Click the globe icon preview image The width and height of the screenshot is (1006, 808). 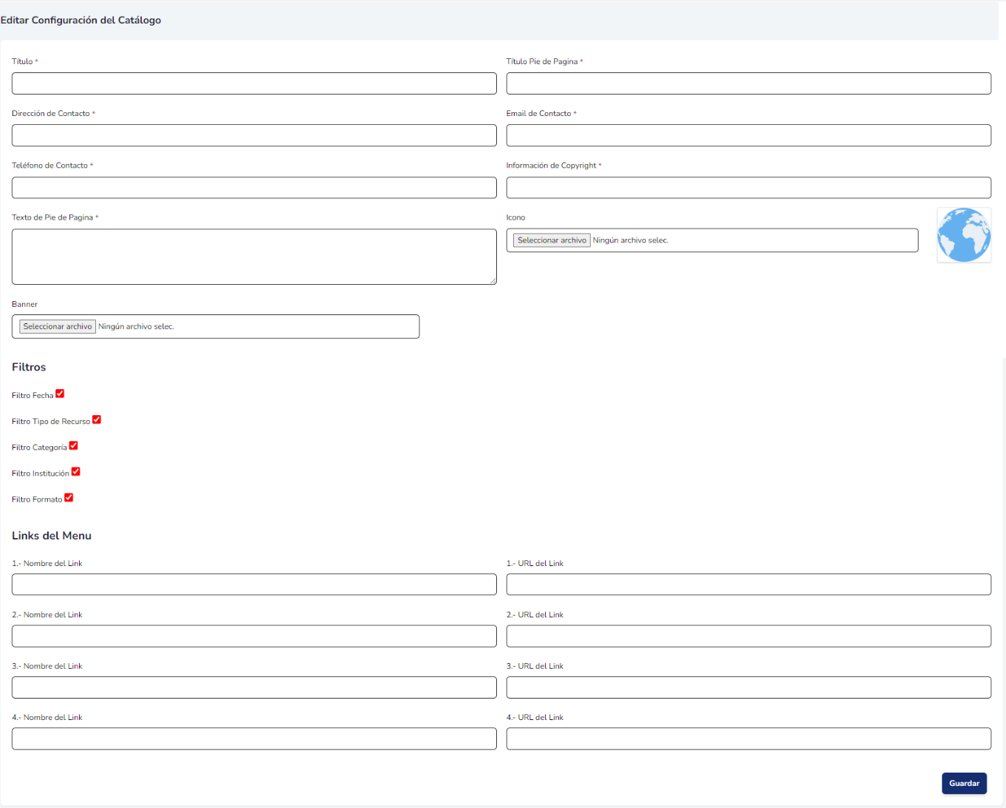point(963,235)
